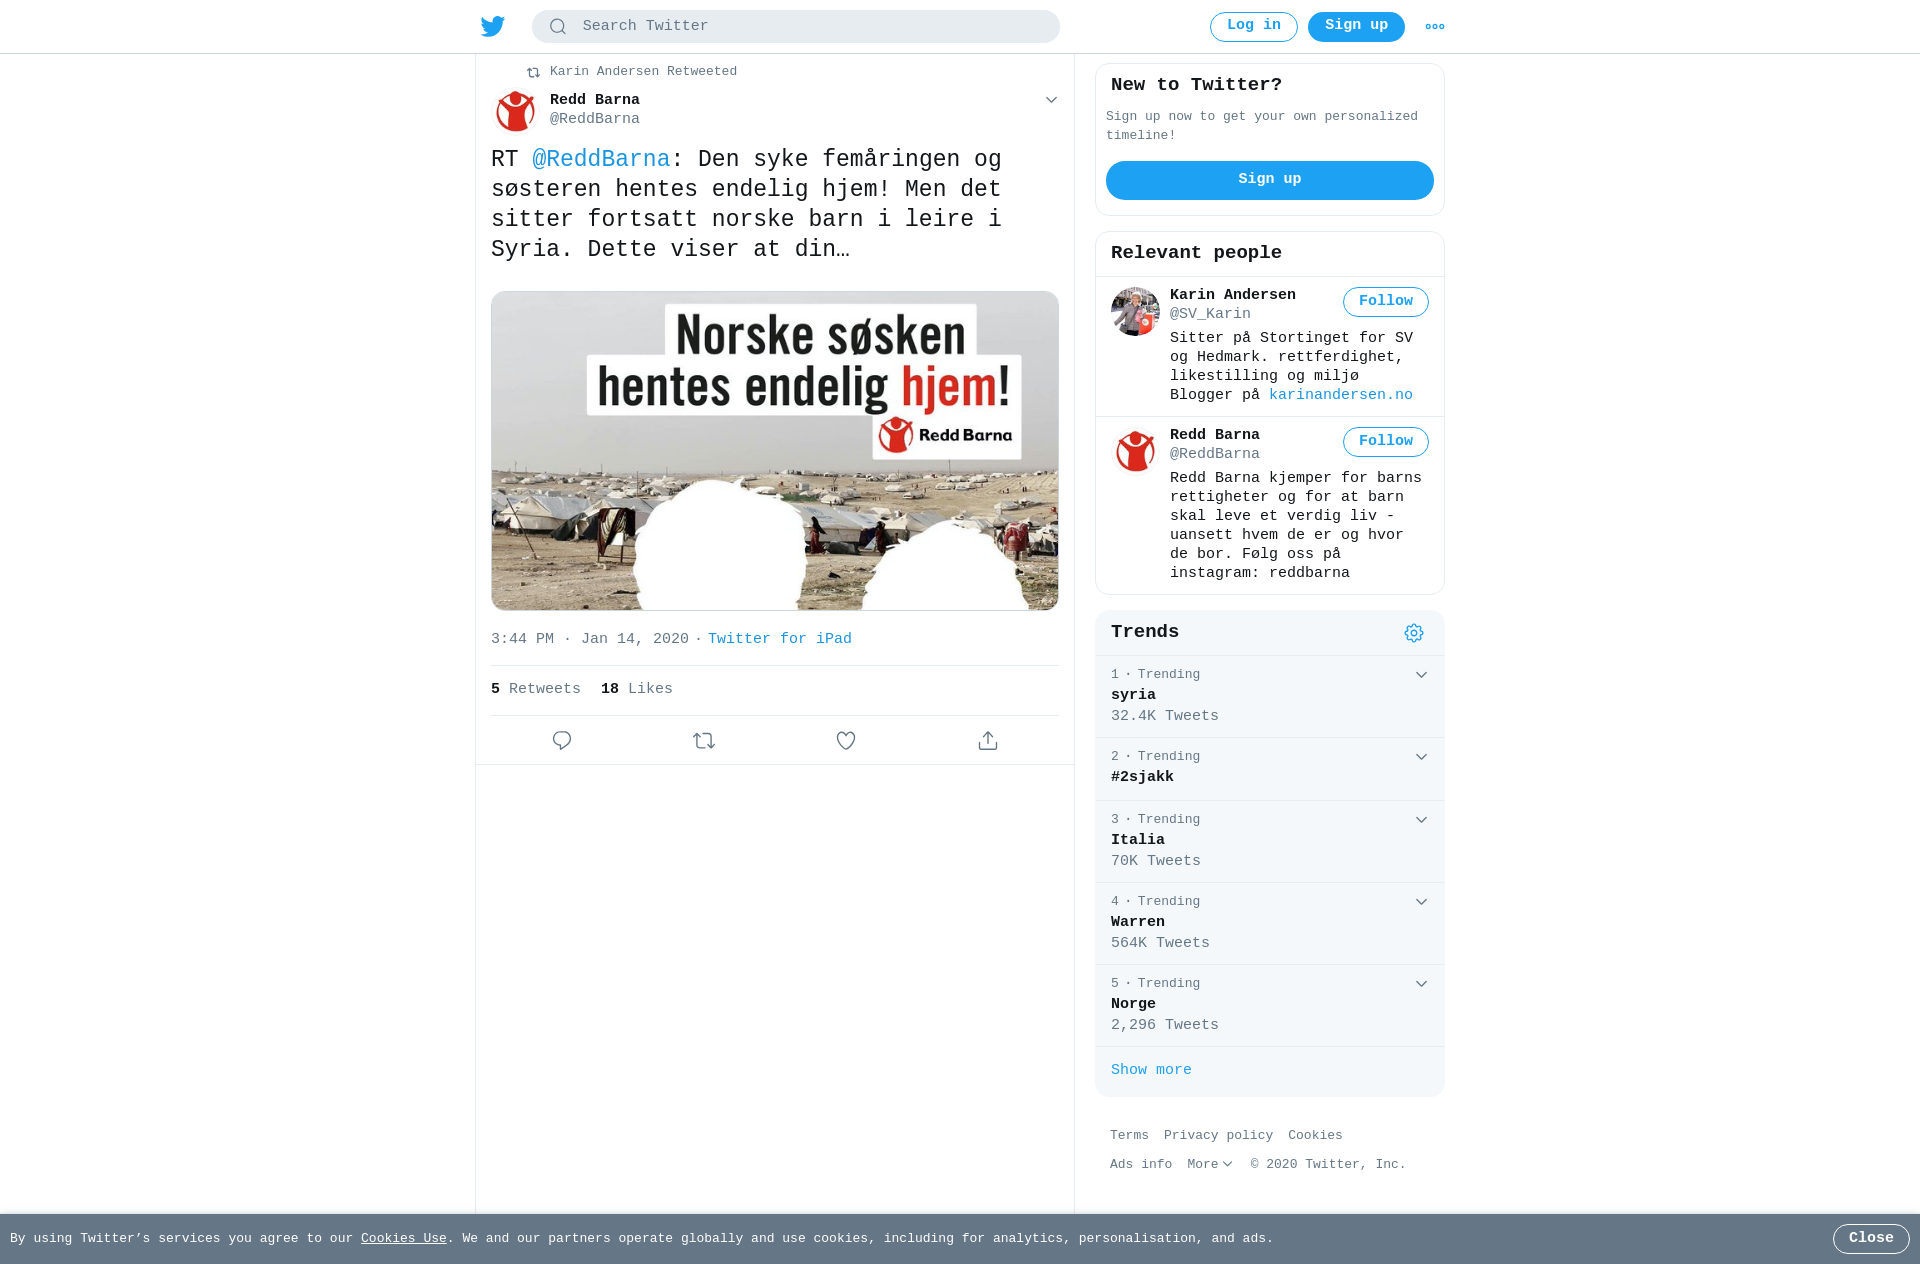Click the retweet icon below the tweet

pyautogui.click(x=704, y=741)
